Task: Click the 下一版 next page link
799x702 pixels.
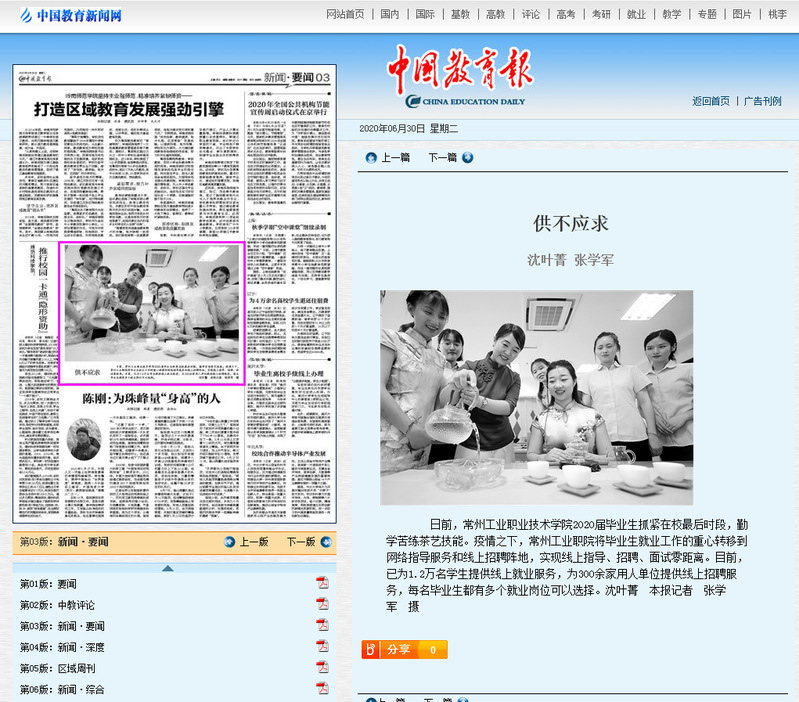Action: point(301,542)
